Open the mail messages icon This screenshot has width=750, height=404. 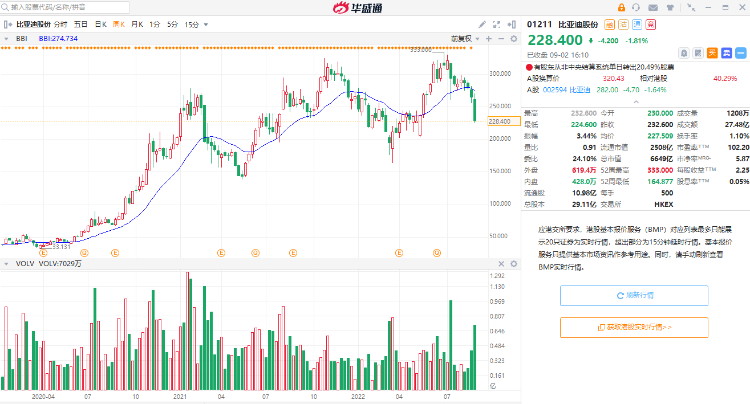653,7
